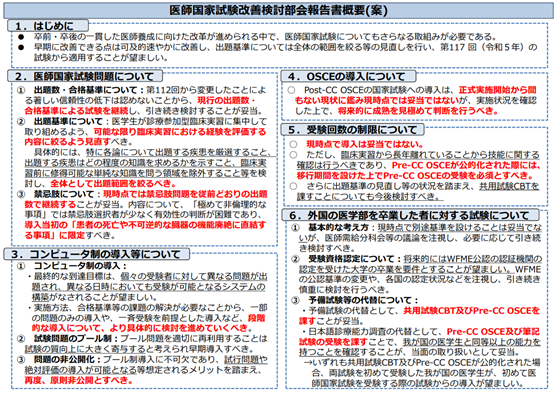
Task: Click the text "第117 回（令和５年）"
Action: point(484,47)
